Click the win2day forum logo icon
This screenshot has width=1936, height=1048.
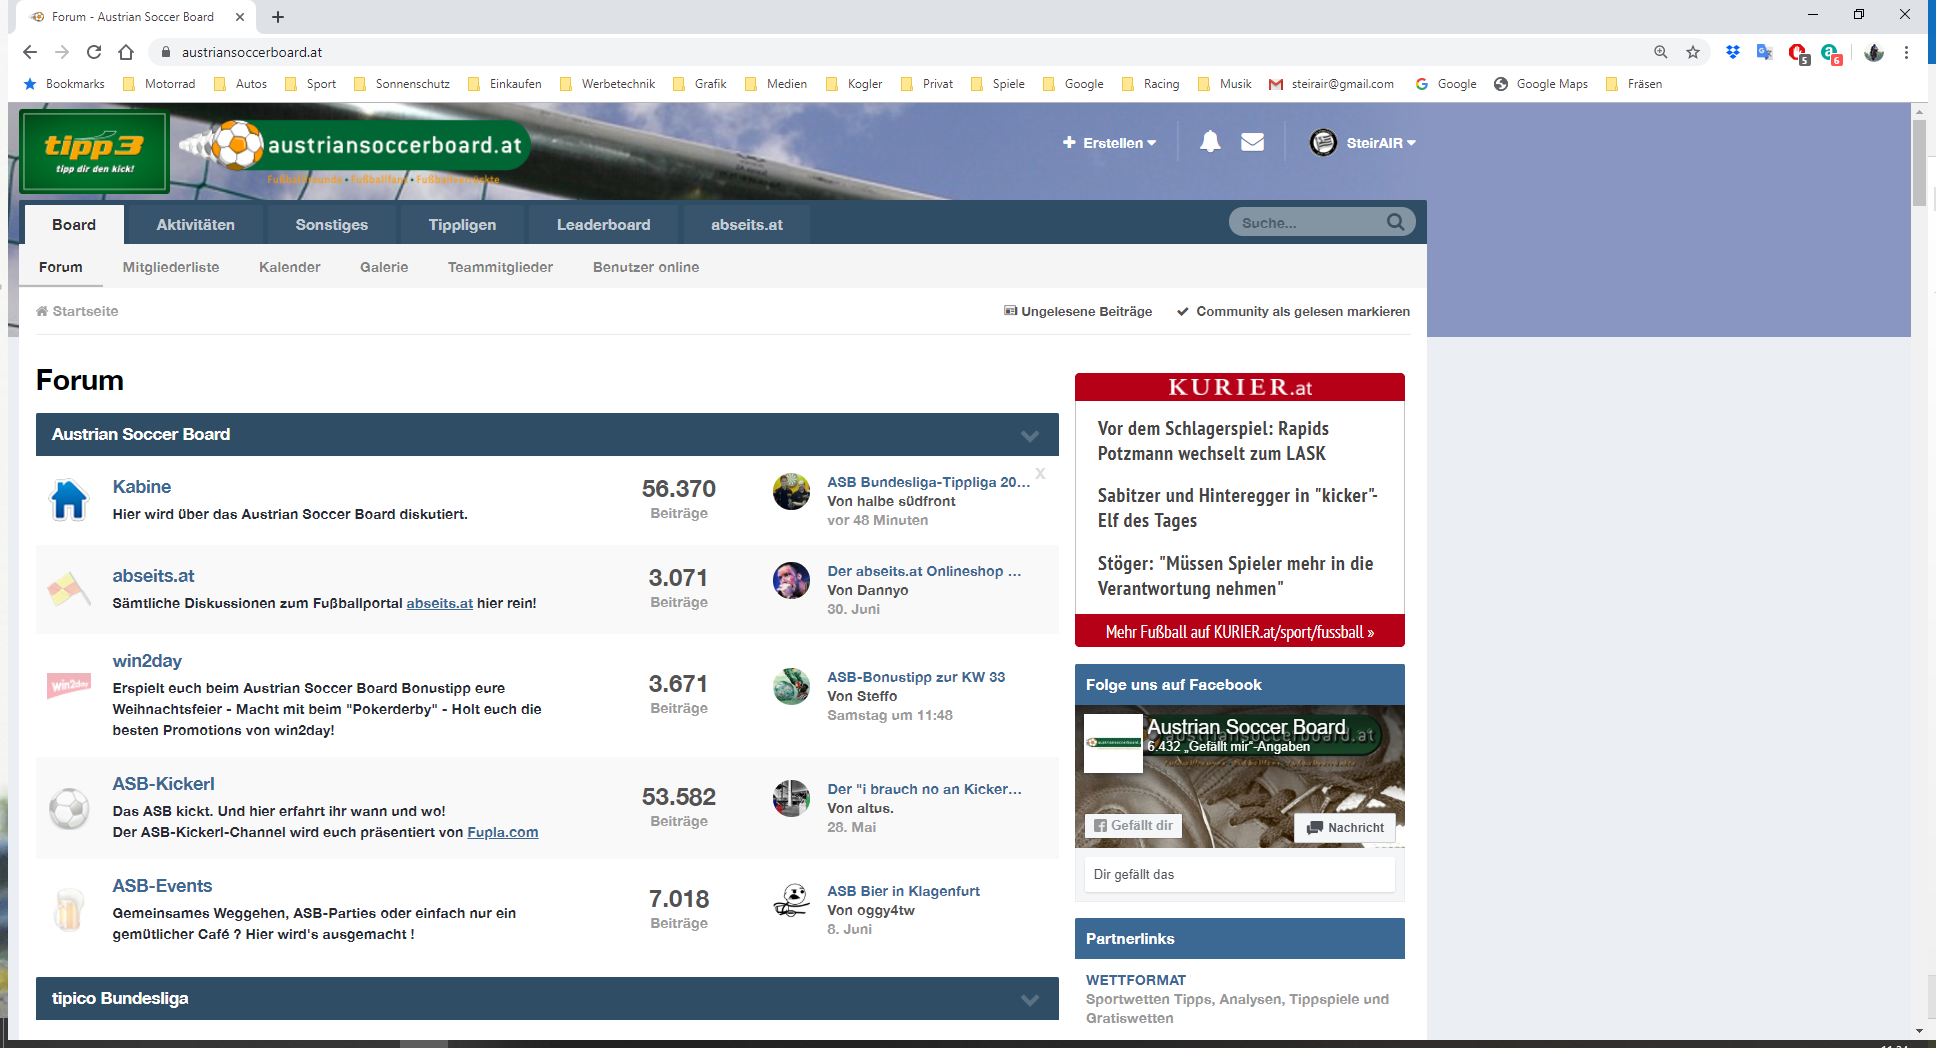(x=69, y=685)
